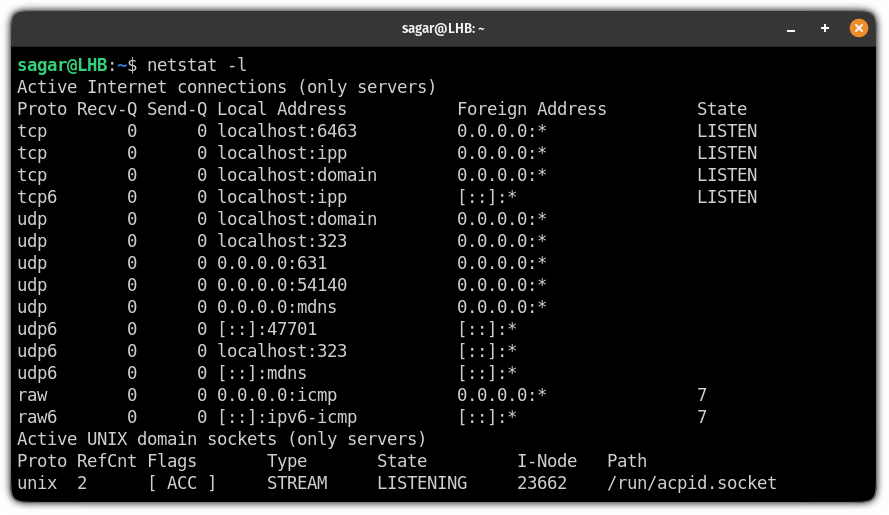Click the sagar@LHB green prompt text
The image size is (889, 515).
click(x=62, y=65)
